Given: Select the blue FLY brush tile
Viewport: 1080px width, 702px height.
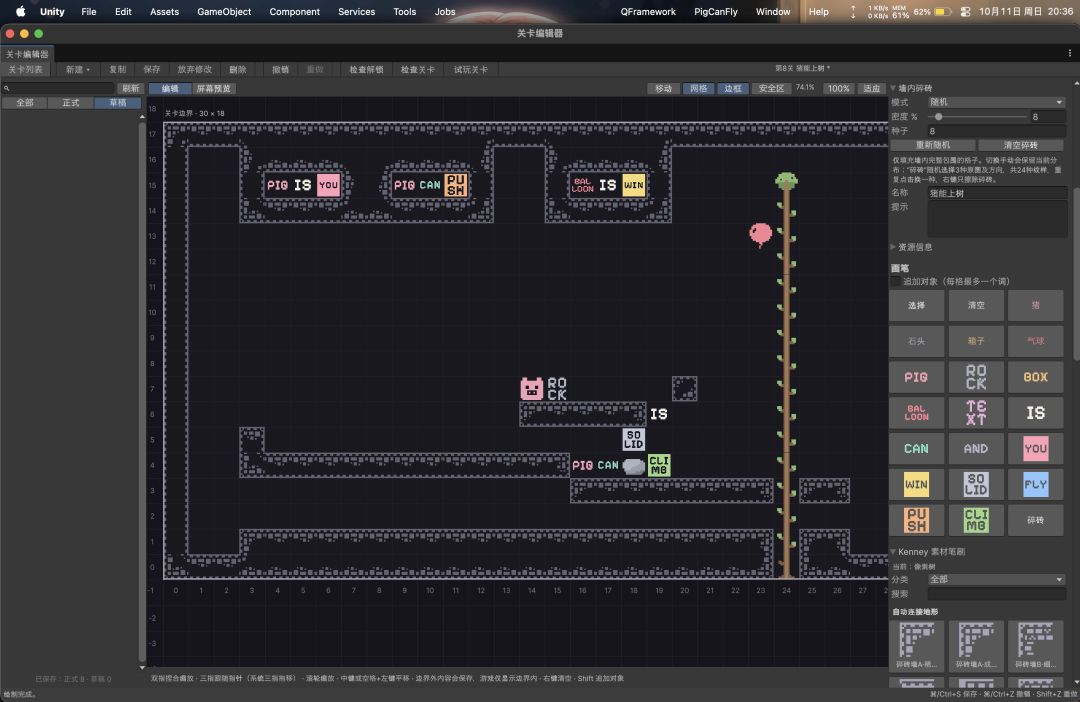Looking at the screenshot, I should tap(1035, 484).
